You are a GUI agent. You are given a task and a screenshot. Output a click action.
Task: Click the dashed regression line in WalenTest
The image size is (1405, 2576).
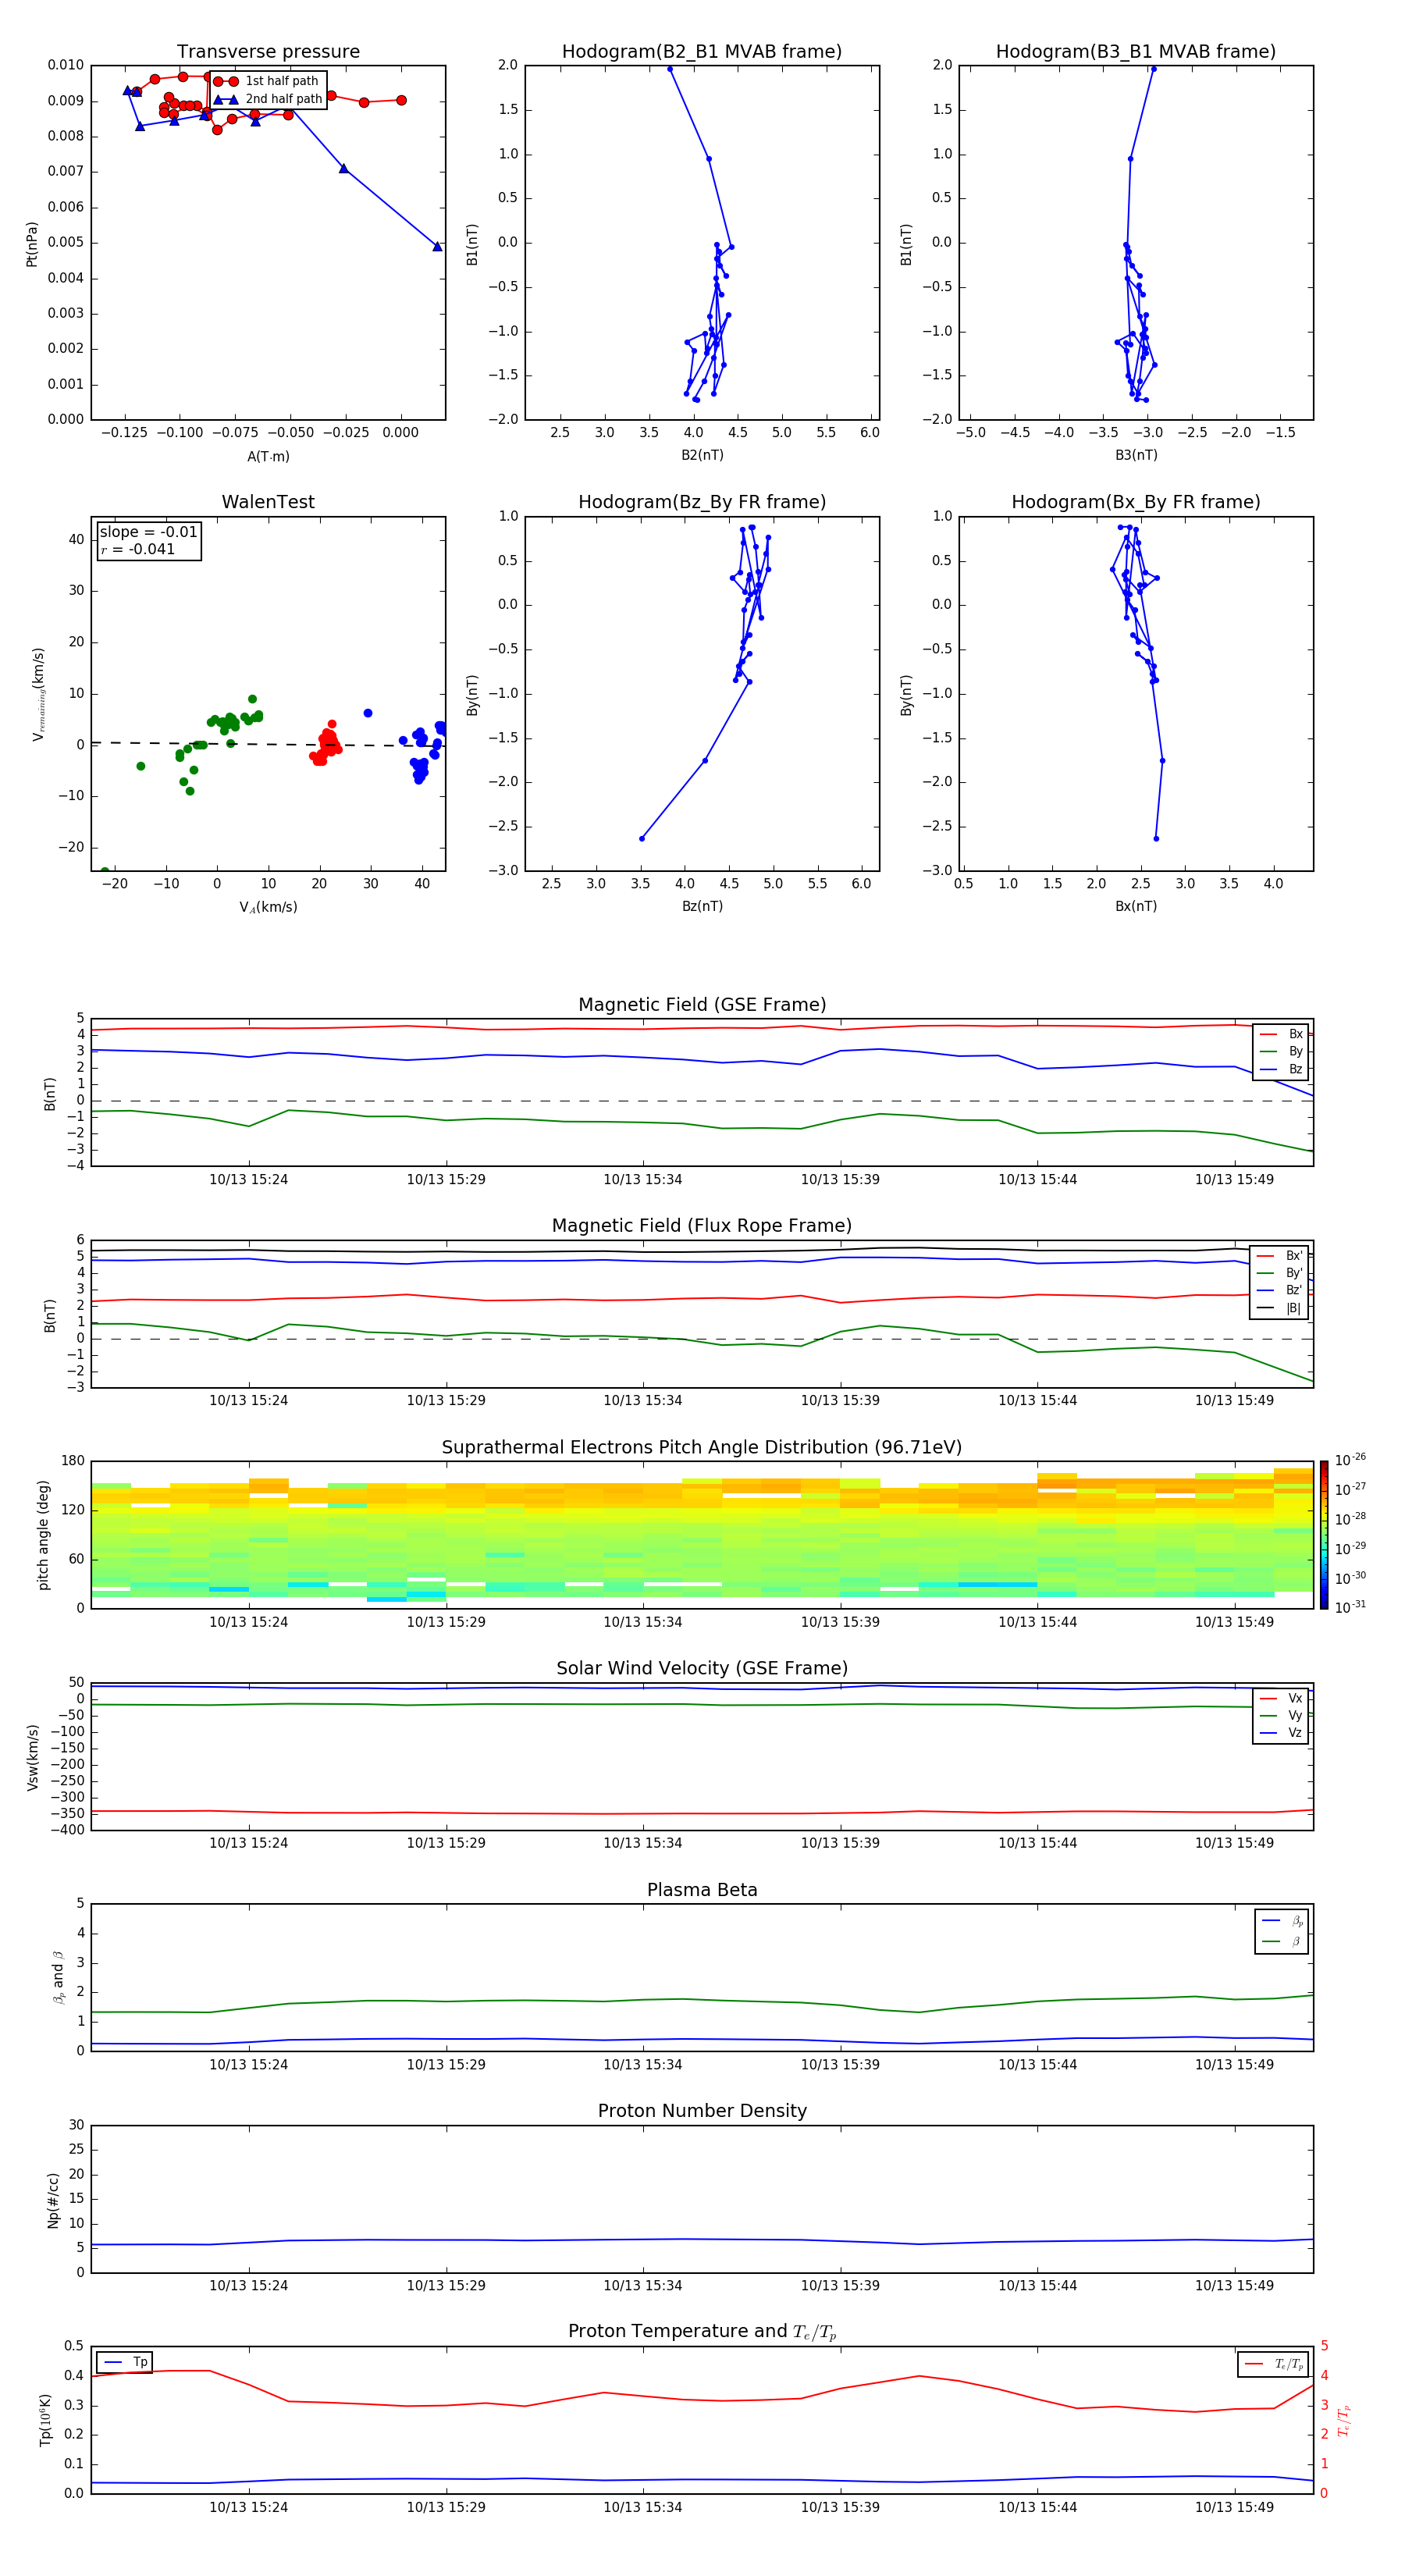pyautogui.click(x=268, y=744)
